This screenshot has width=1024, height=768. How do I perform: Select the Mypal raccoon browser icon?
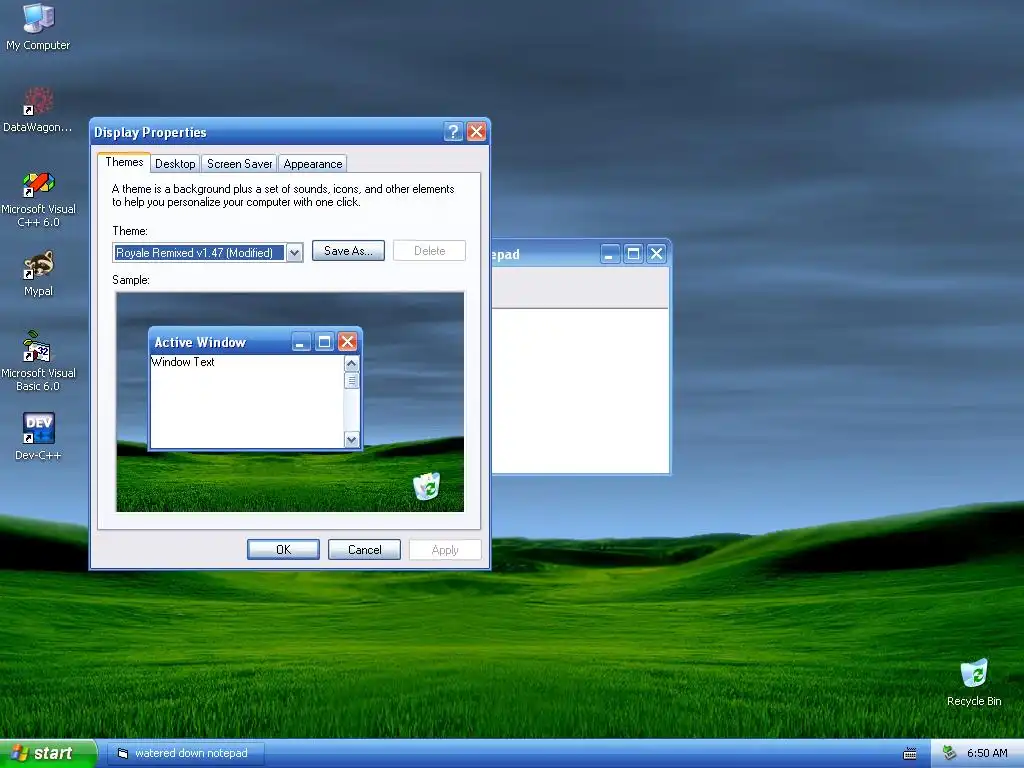[38, 274]
